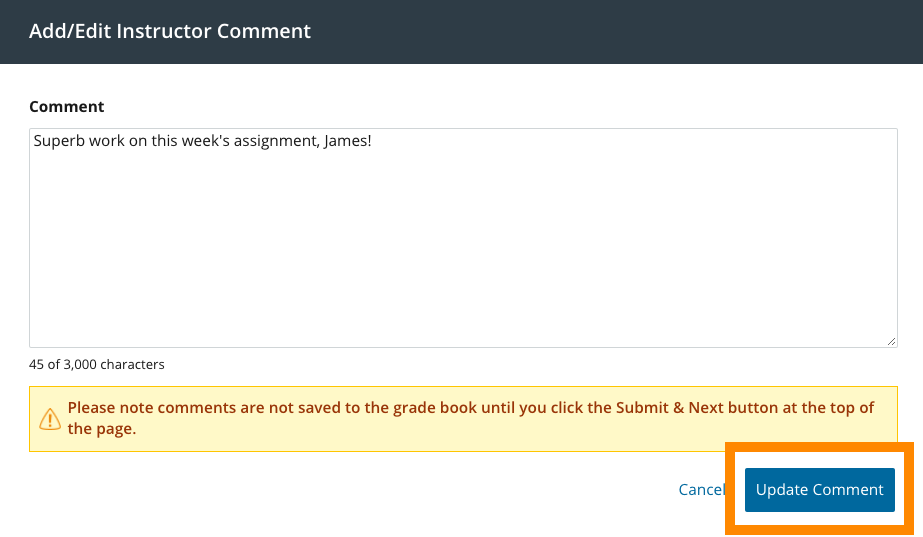This screenshot has width=923, height=537.
Task: Place cursor after "James!" in comment
Action: tap(372, 141)
